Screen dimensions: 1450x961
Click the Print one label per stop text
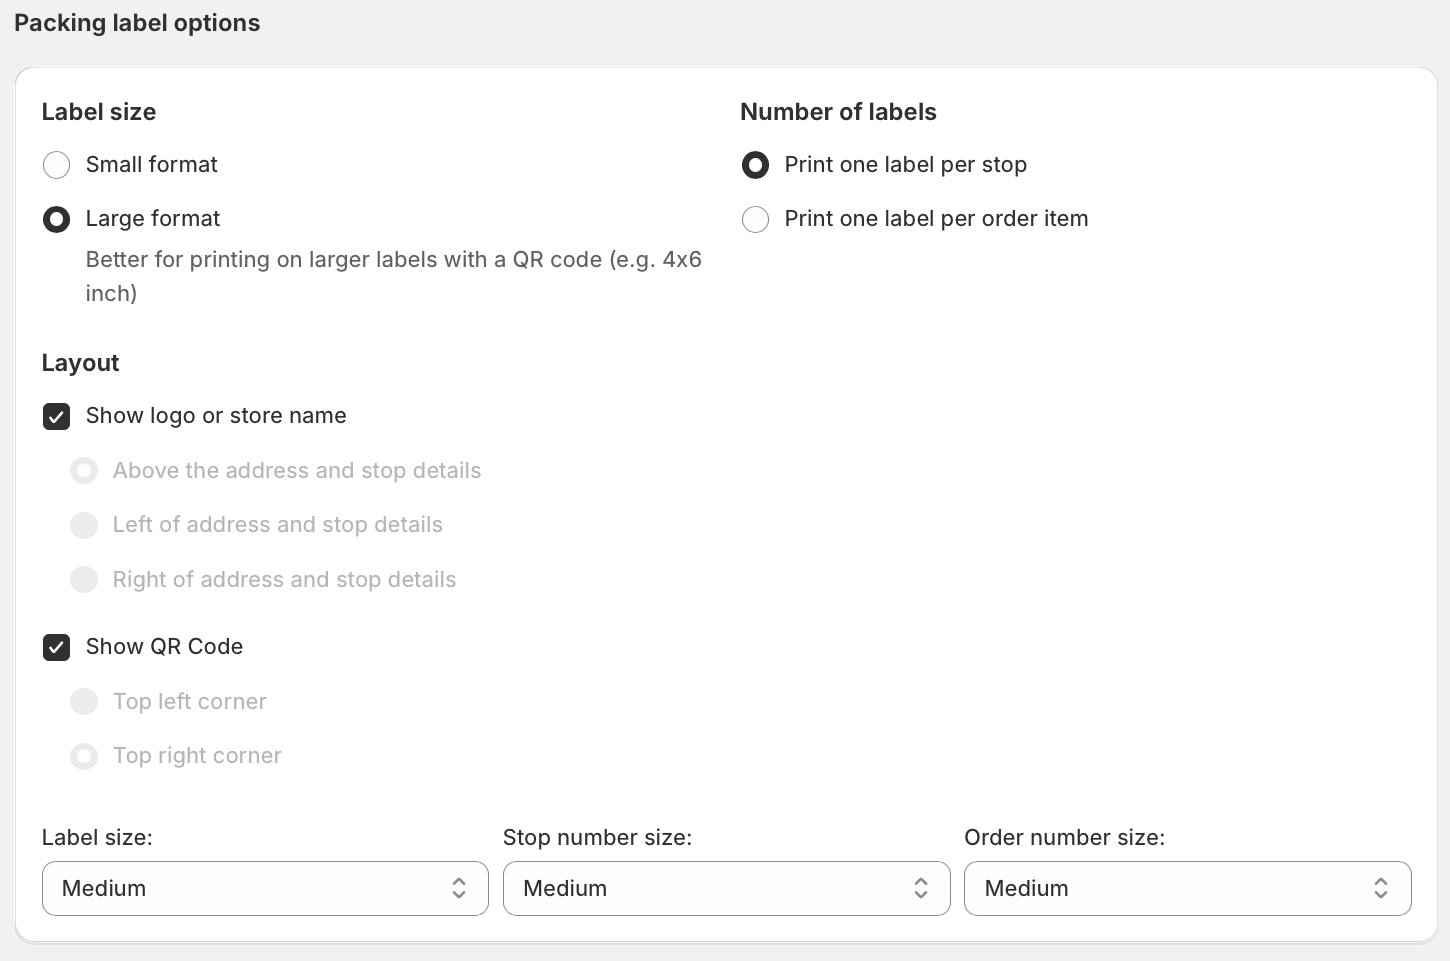(x=905, y=165)
